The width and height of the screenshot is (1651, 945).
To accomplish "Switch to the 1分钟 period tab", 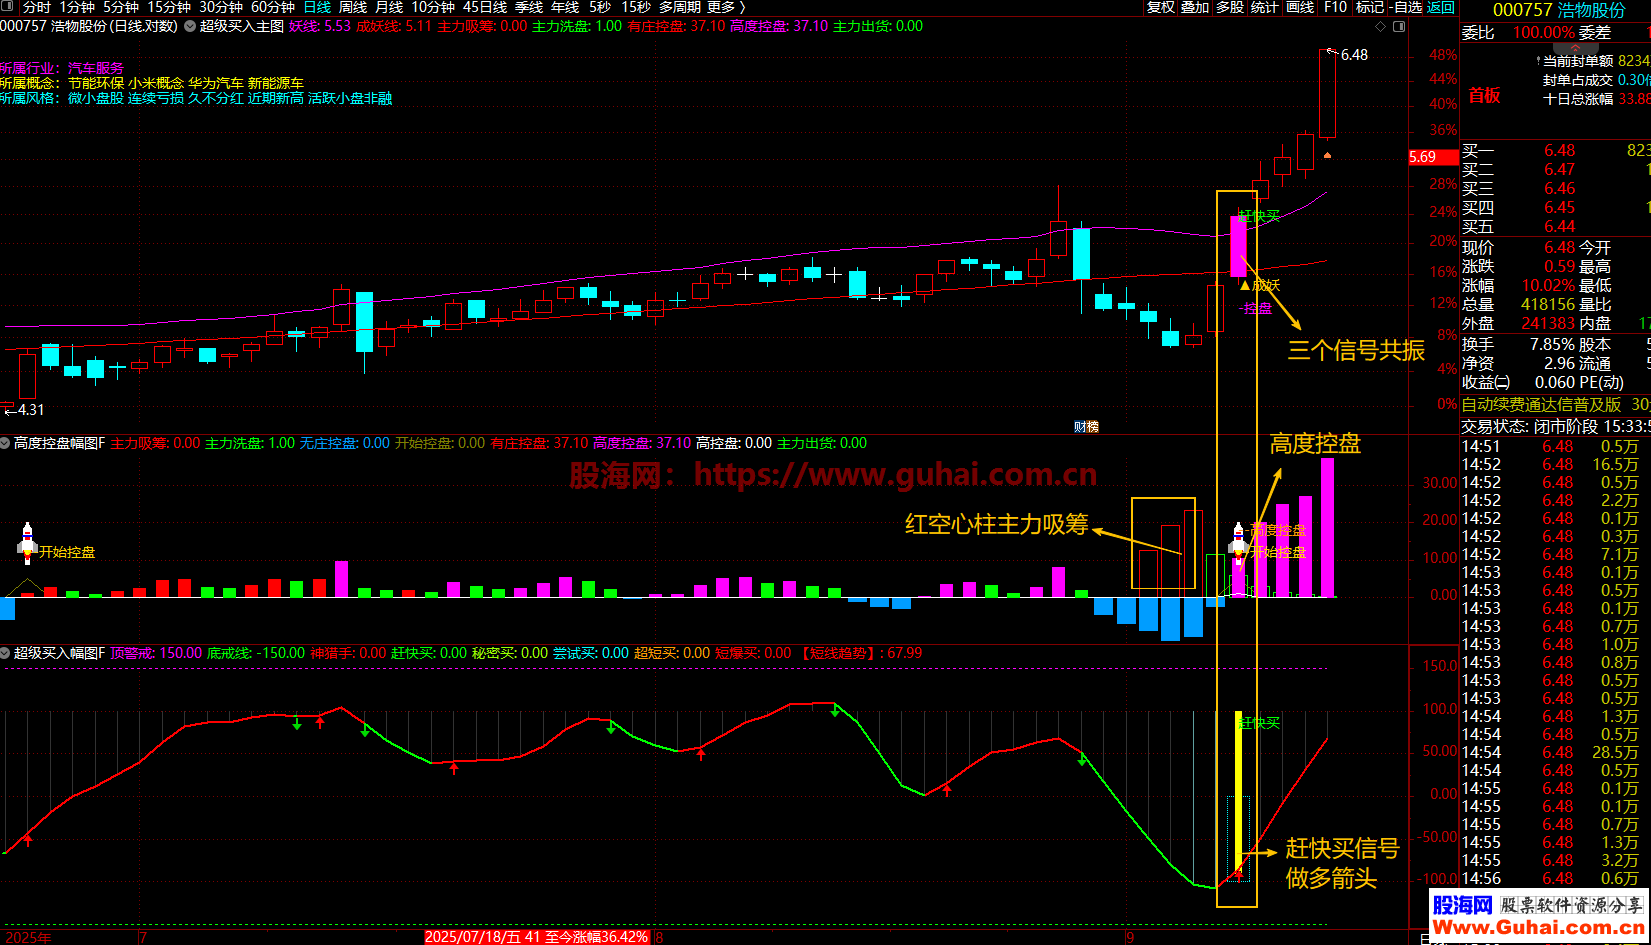I will pos(77,7).
